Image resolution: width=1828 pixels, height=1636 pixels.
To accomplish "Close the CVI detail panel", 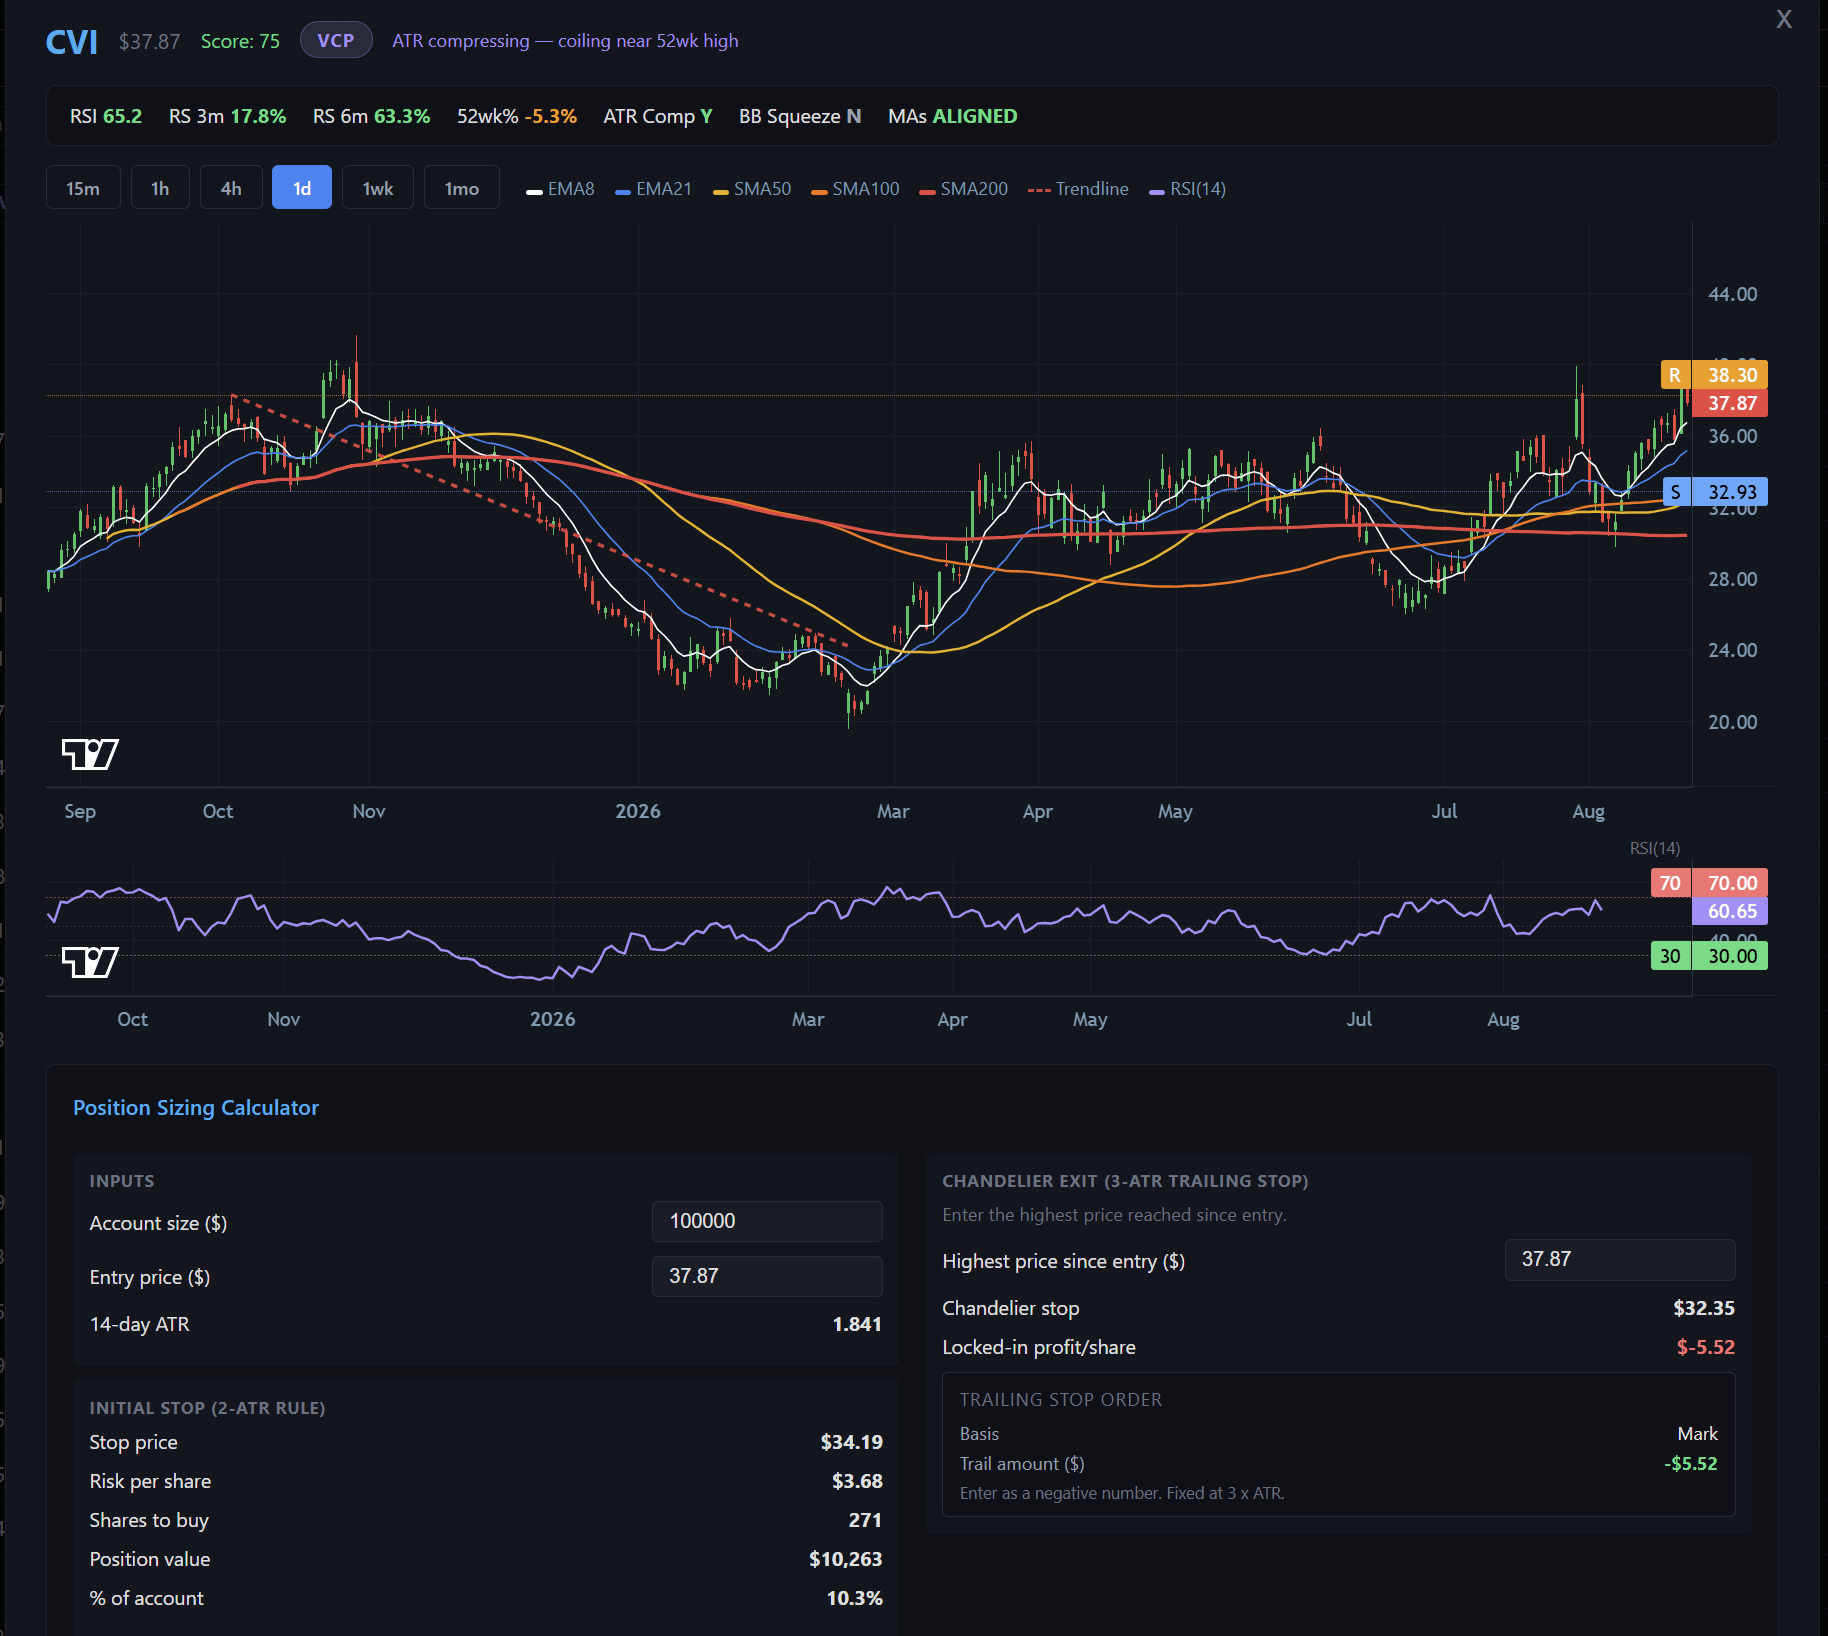I will (x=1784, y=20).
